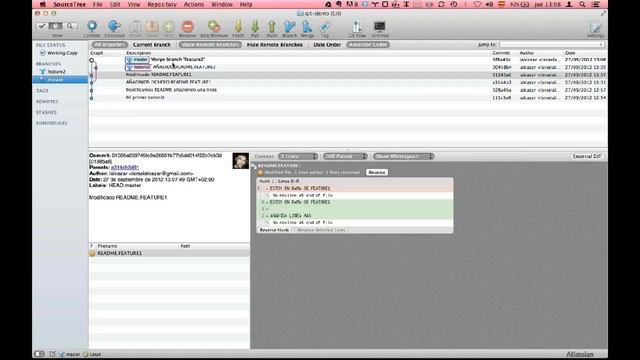This screenshot has height=360, width=640.
Task: Open the Repository menu
Action: pos(162,4)
